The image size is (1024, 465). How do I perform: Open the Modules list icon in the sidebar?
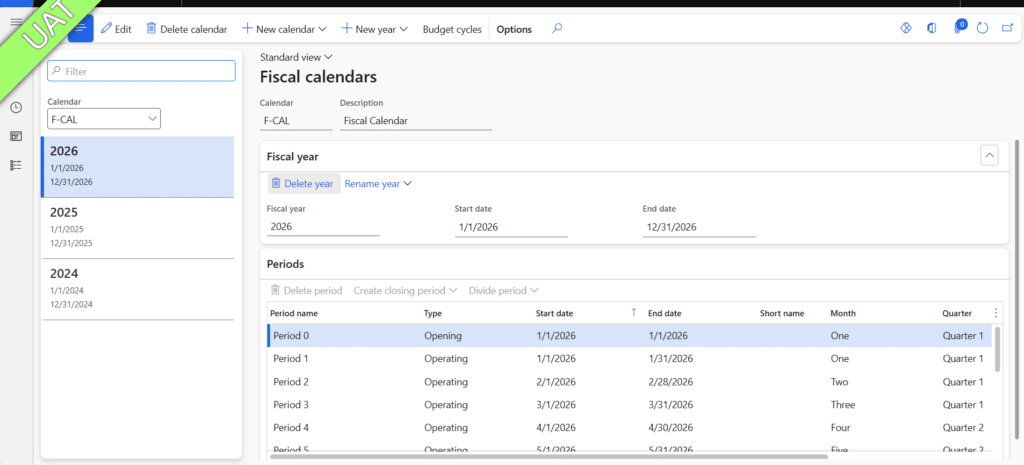click(16, 165)
